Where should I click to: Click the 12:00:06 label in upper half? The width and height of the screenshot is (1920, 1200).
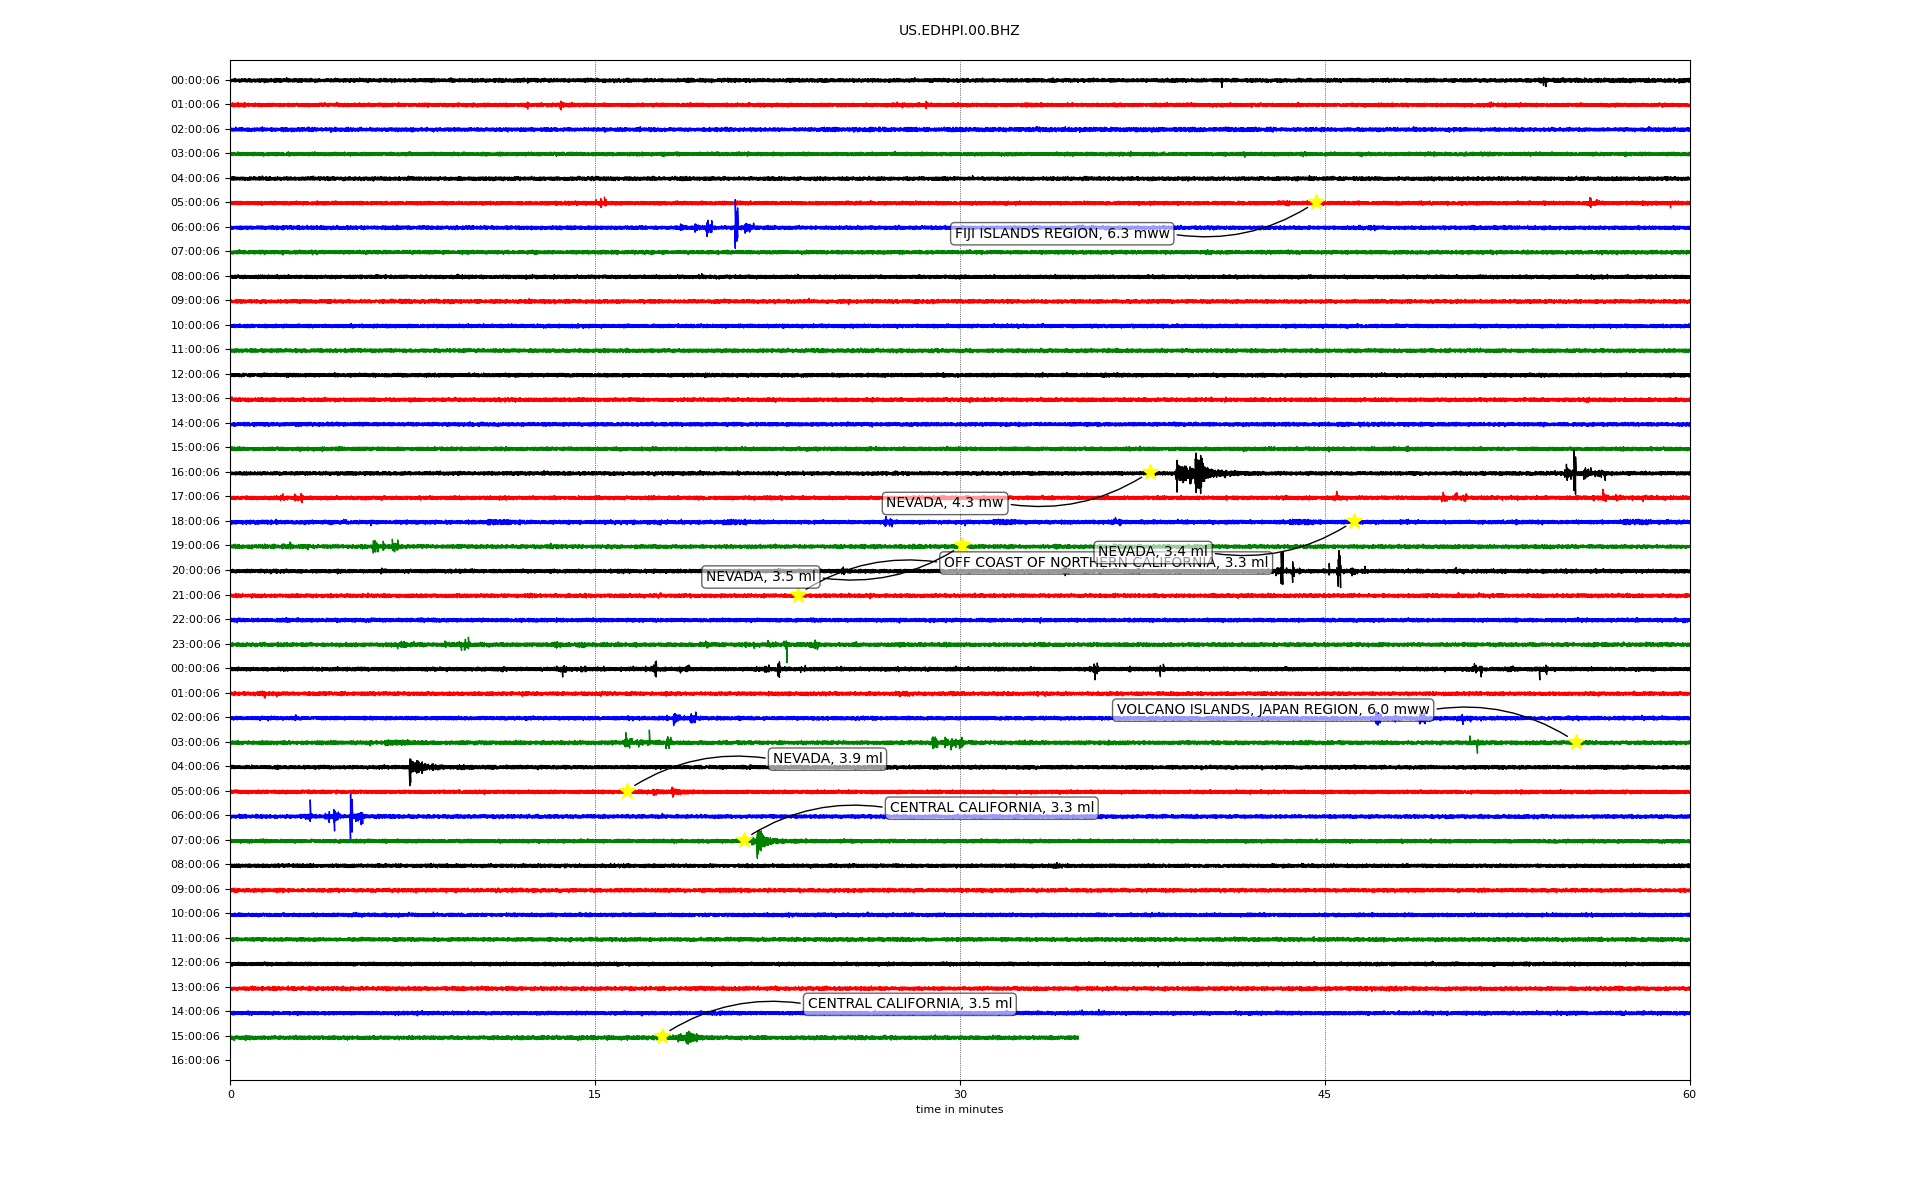tap(195, 375)
